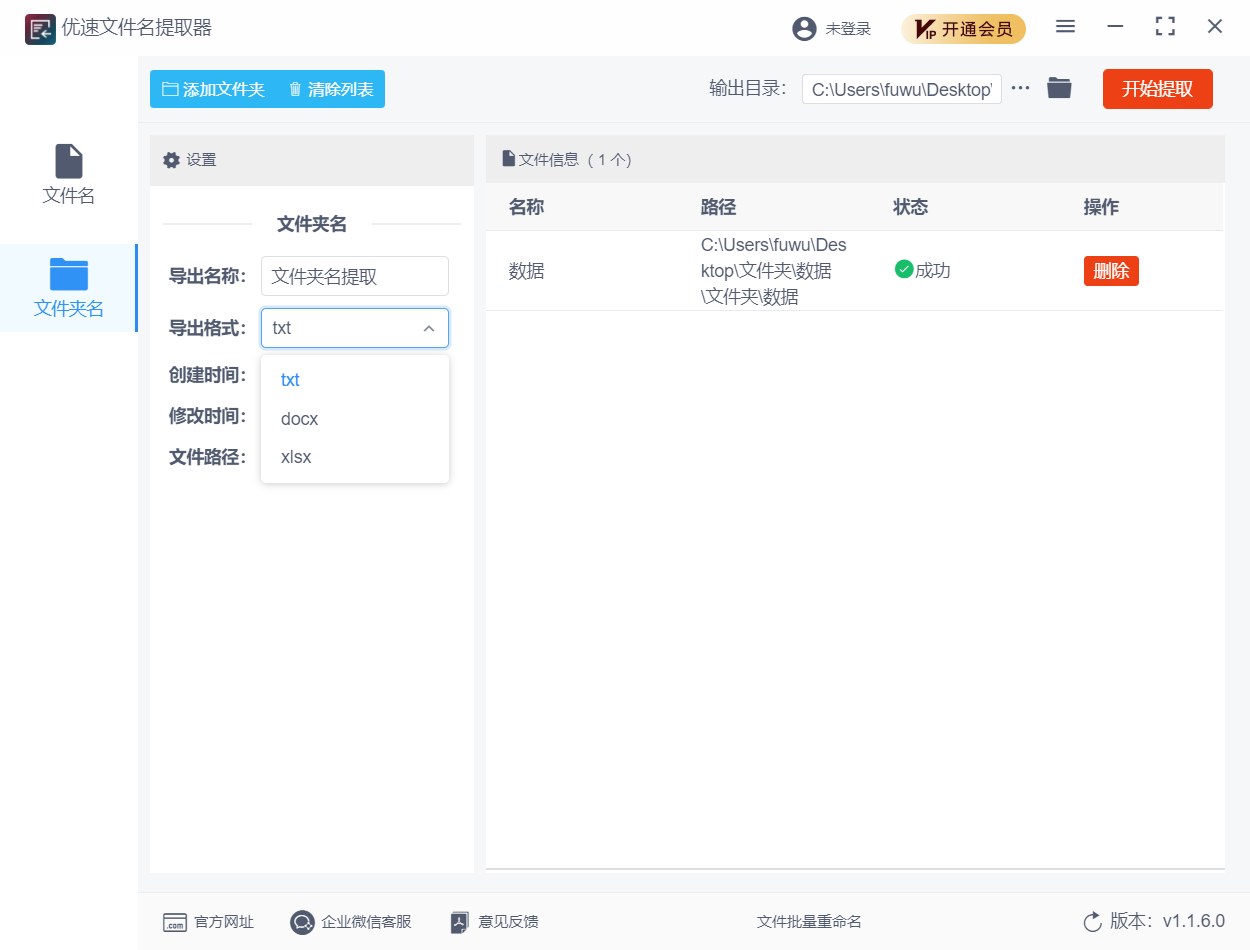Click 文件批量重命名 link
1250x950 pixels.
click(809, 922)
